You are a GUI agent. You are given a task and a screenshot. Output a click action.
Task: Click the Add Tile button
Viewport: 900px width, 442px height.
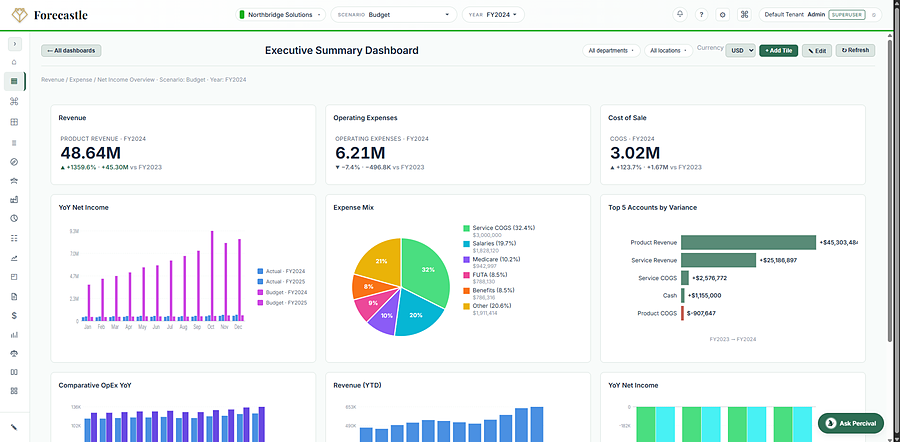coord(778,51)
